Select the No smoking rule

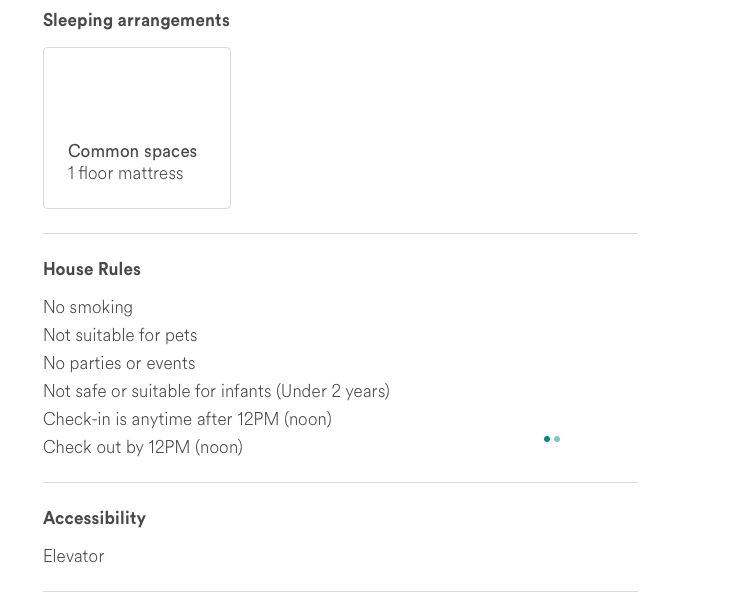click(88, 307)
